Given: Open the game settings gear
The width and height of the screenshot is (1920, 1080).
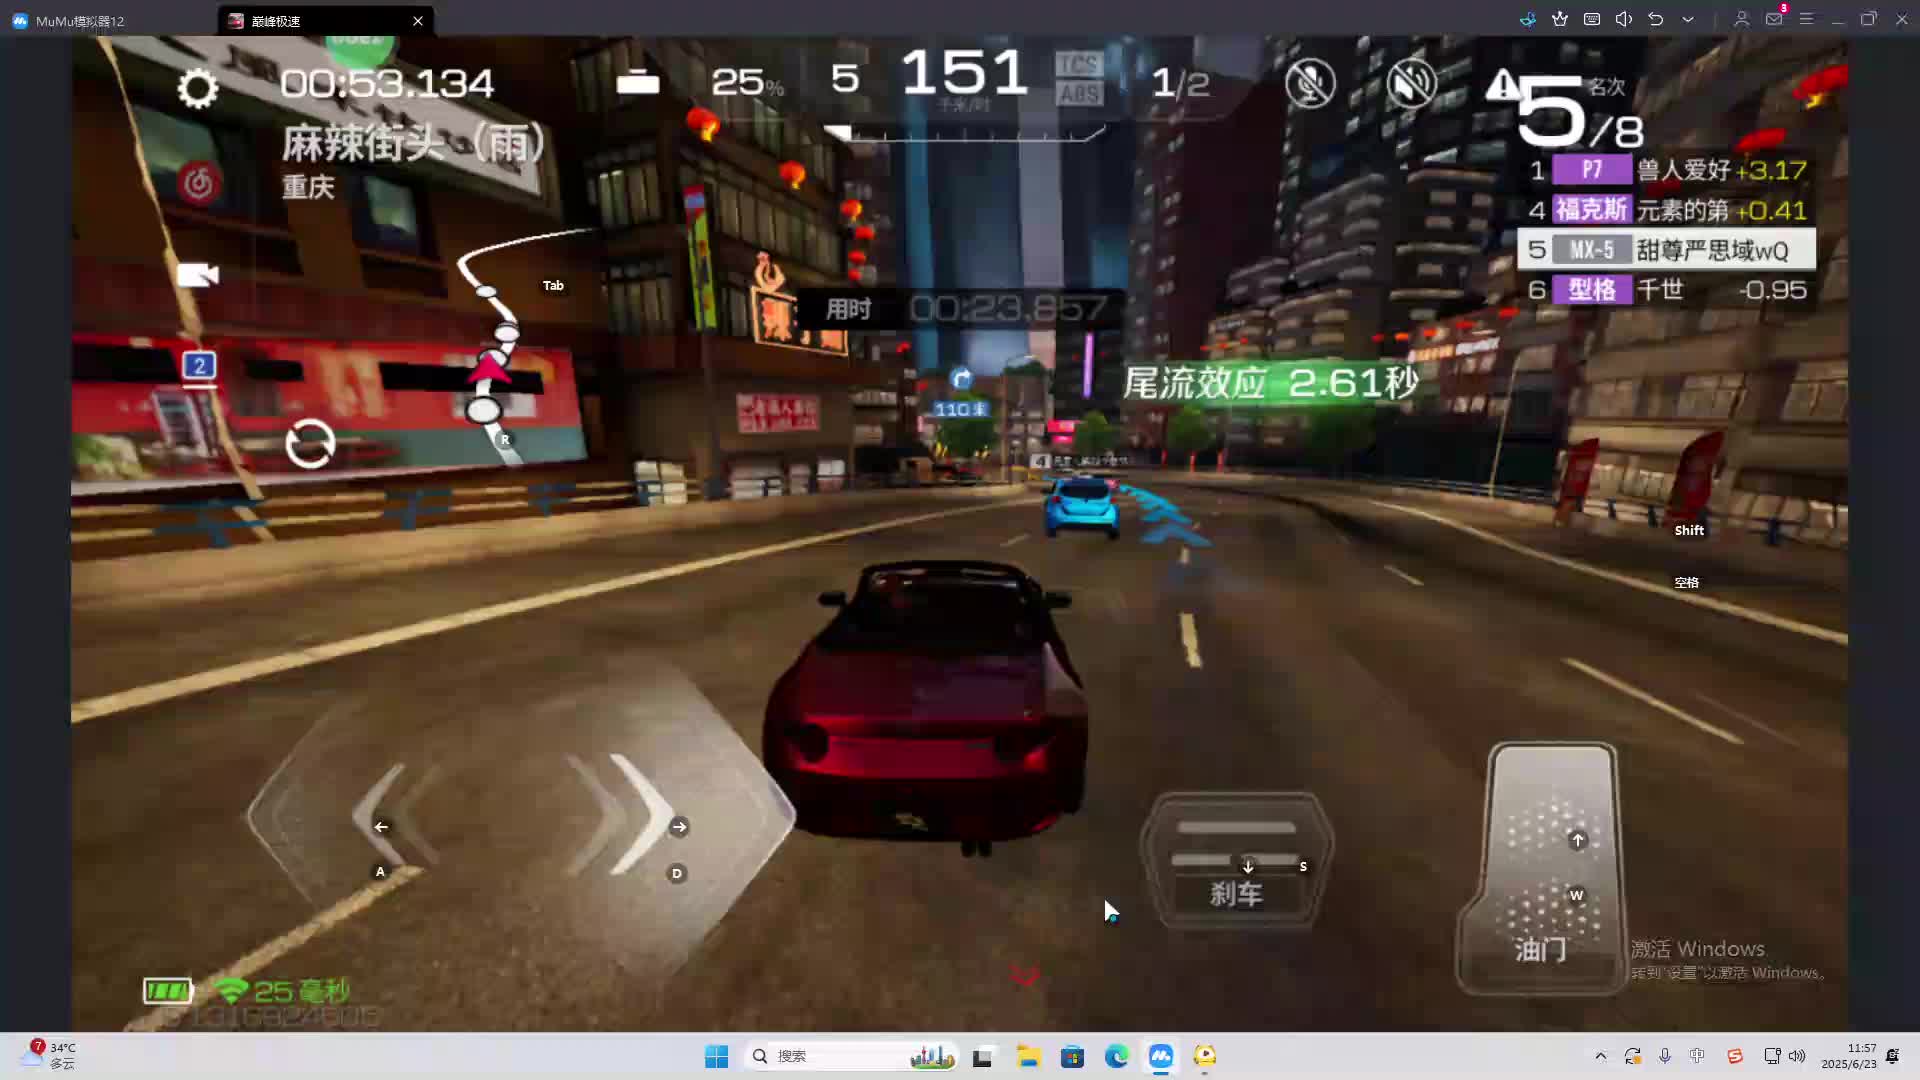Looking at the screenshot, I should click(x=197, y=88).
